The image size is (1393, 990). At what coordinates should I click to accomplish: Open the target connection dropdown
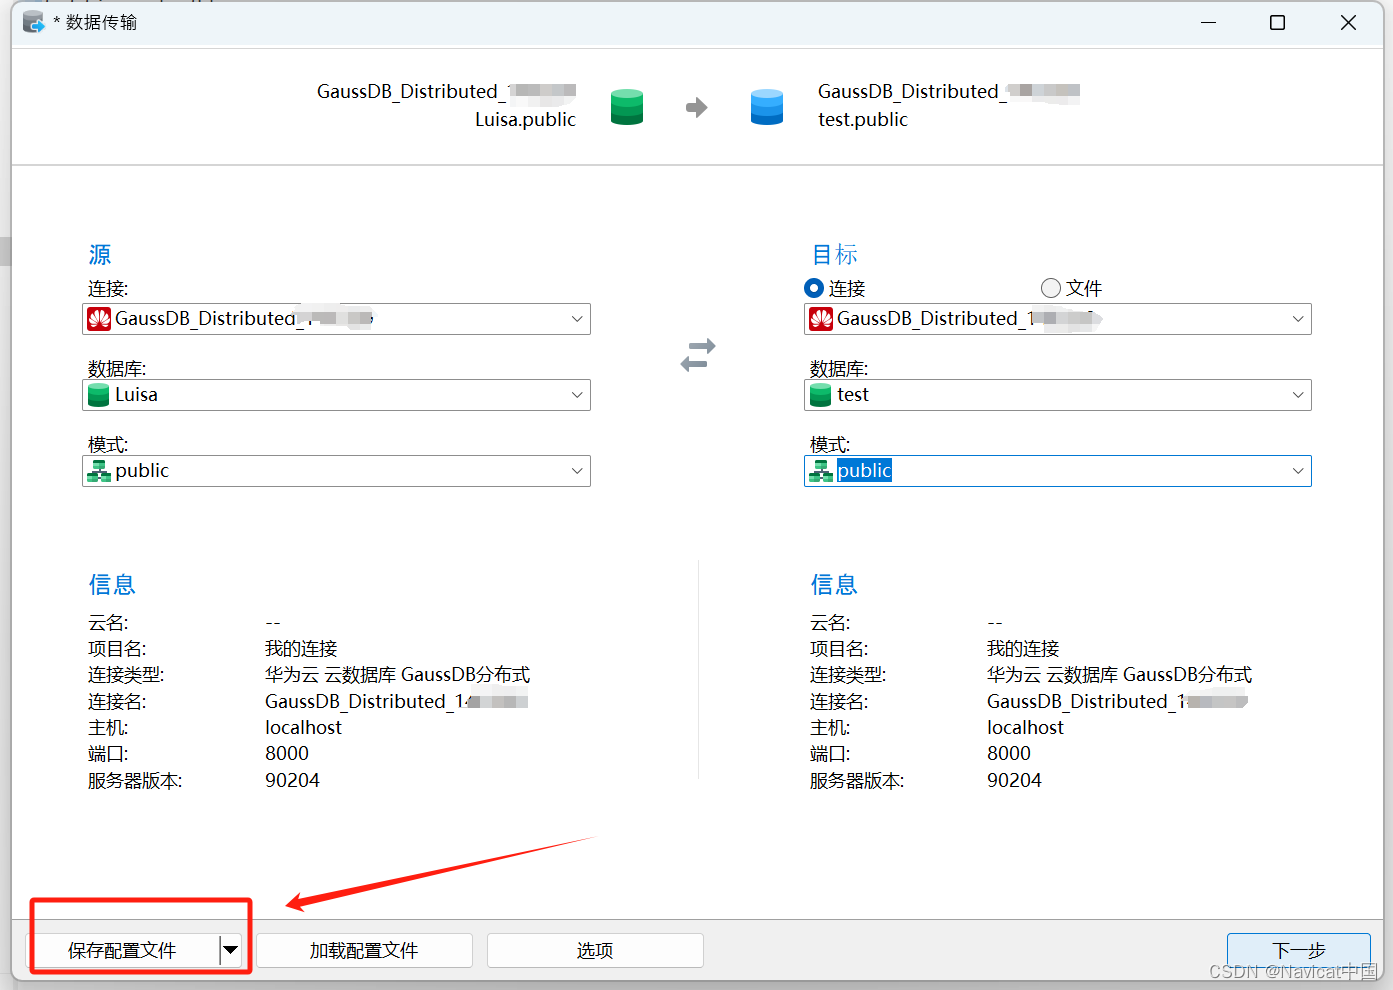point(1298,319)
